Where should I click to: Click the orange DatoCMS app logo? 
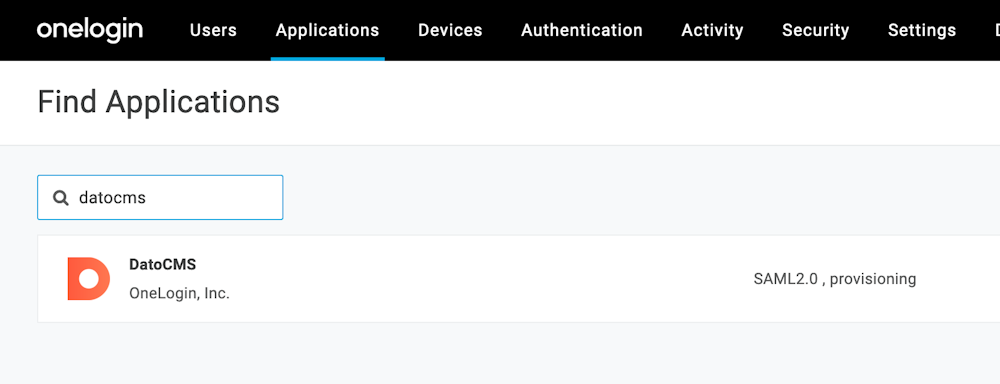(89, 279)
